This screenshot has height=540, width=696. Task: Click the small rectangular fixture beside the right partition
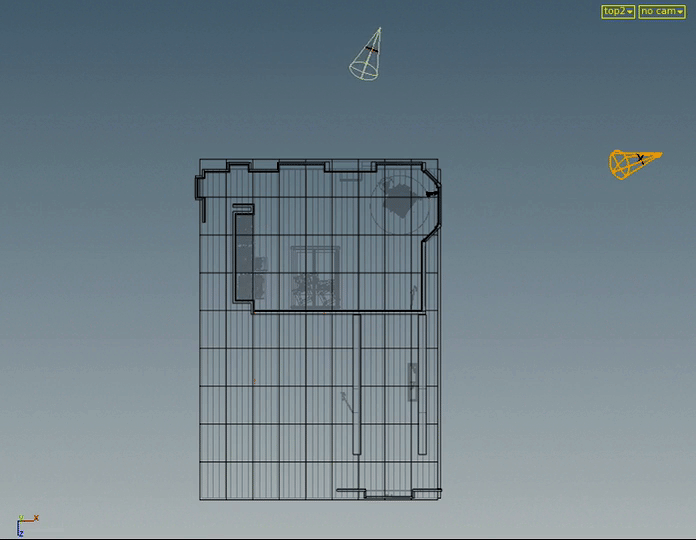coord(412,381)
